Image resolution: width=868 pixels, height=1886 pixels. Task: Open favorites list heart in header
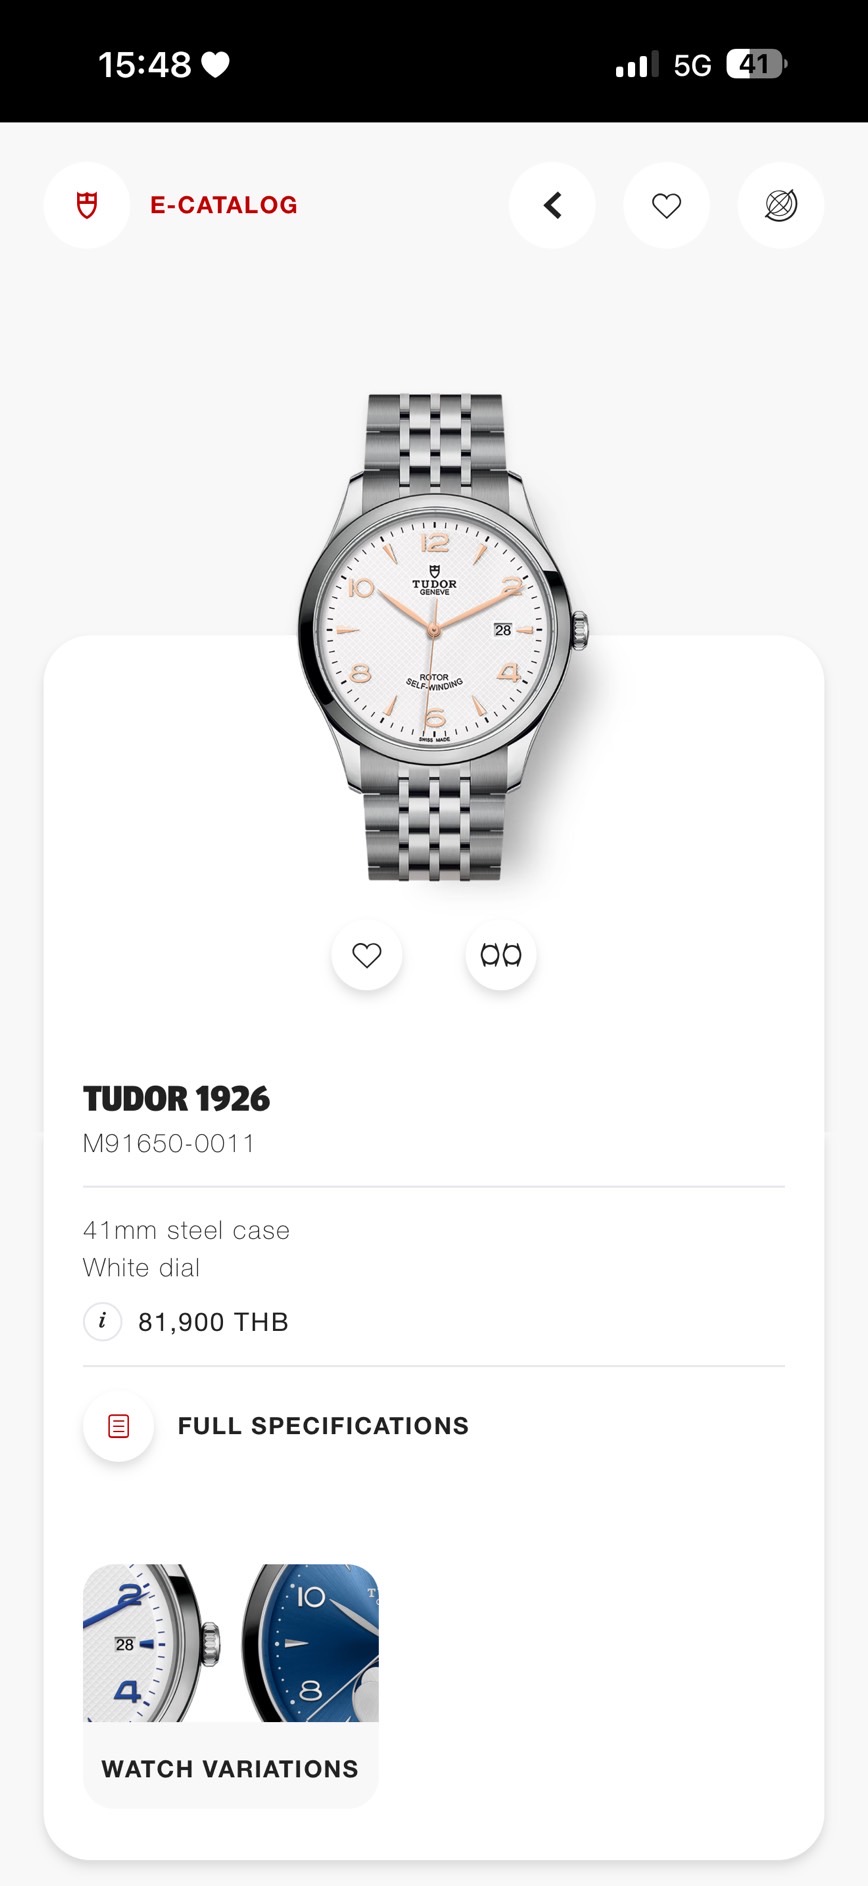(666, 205)
